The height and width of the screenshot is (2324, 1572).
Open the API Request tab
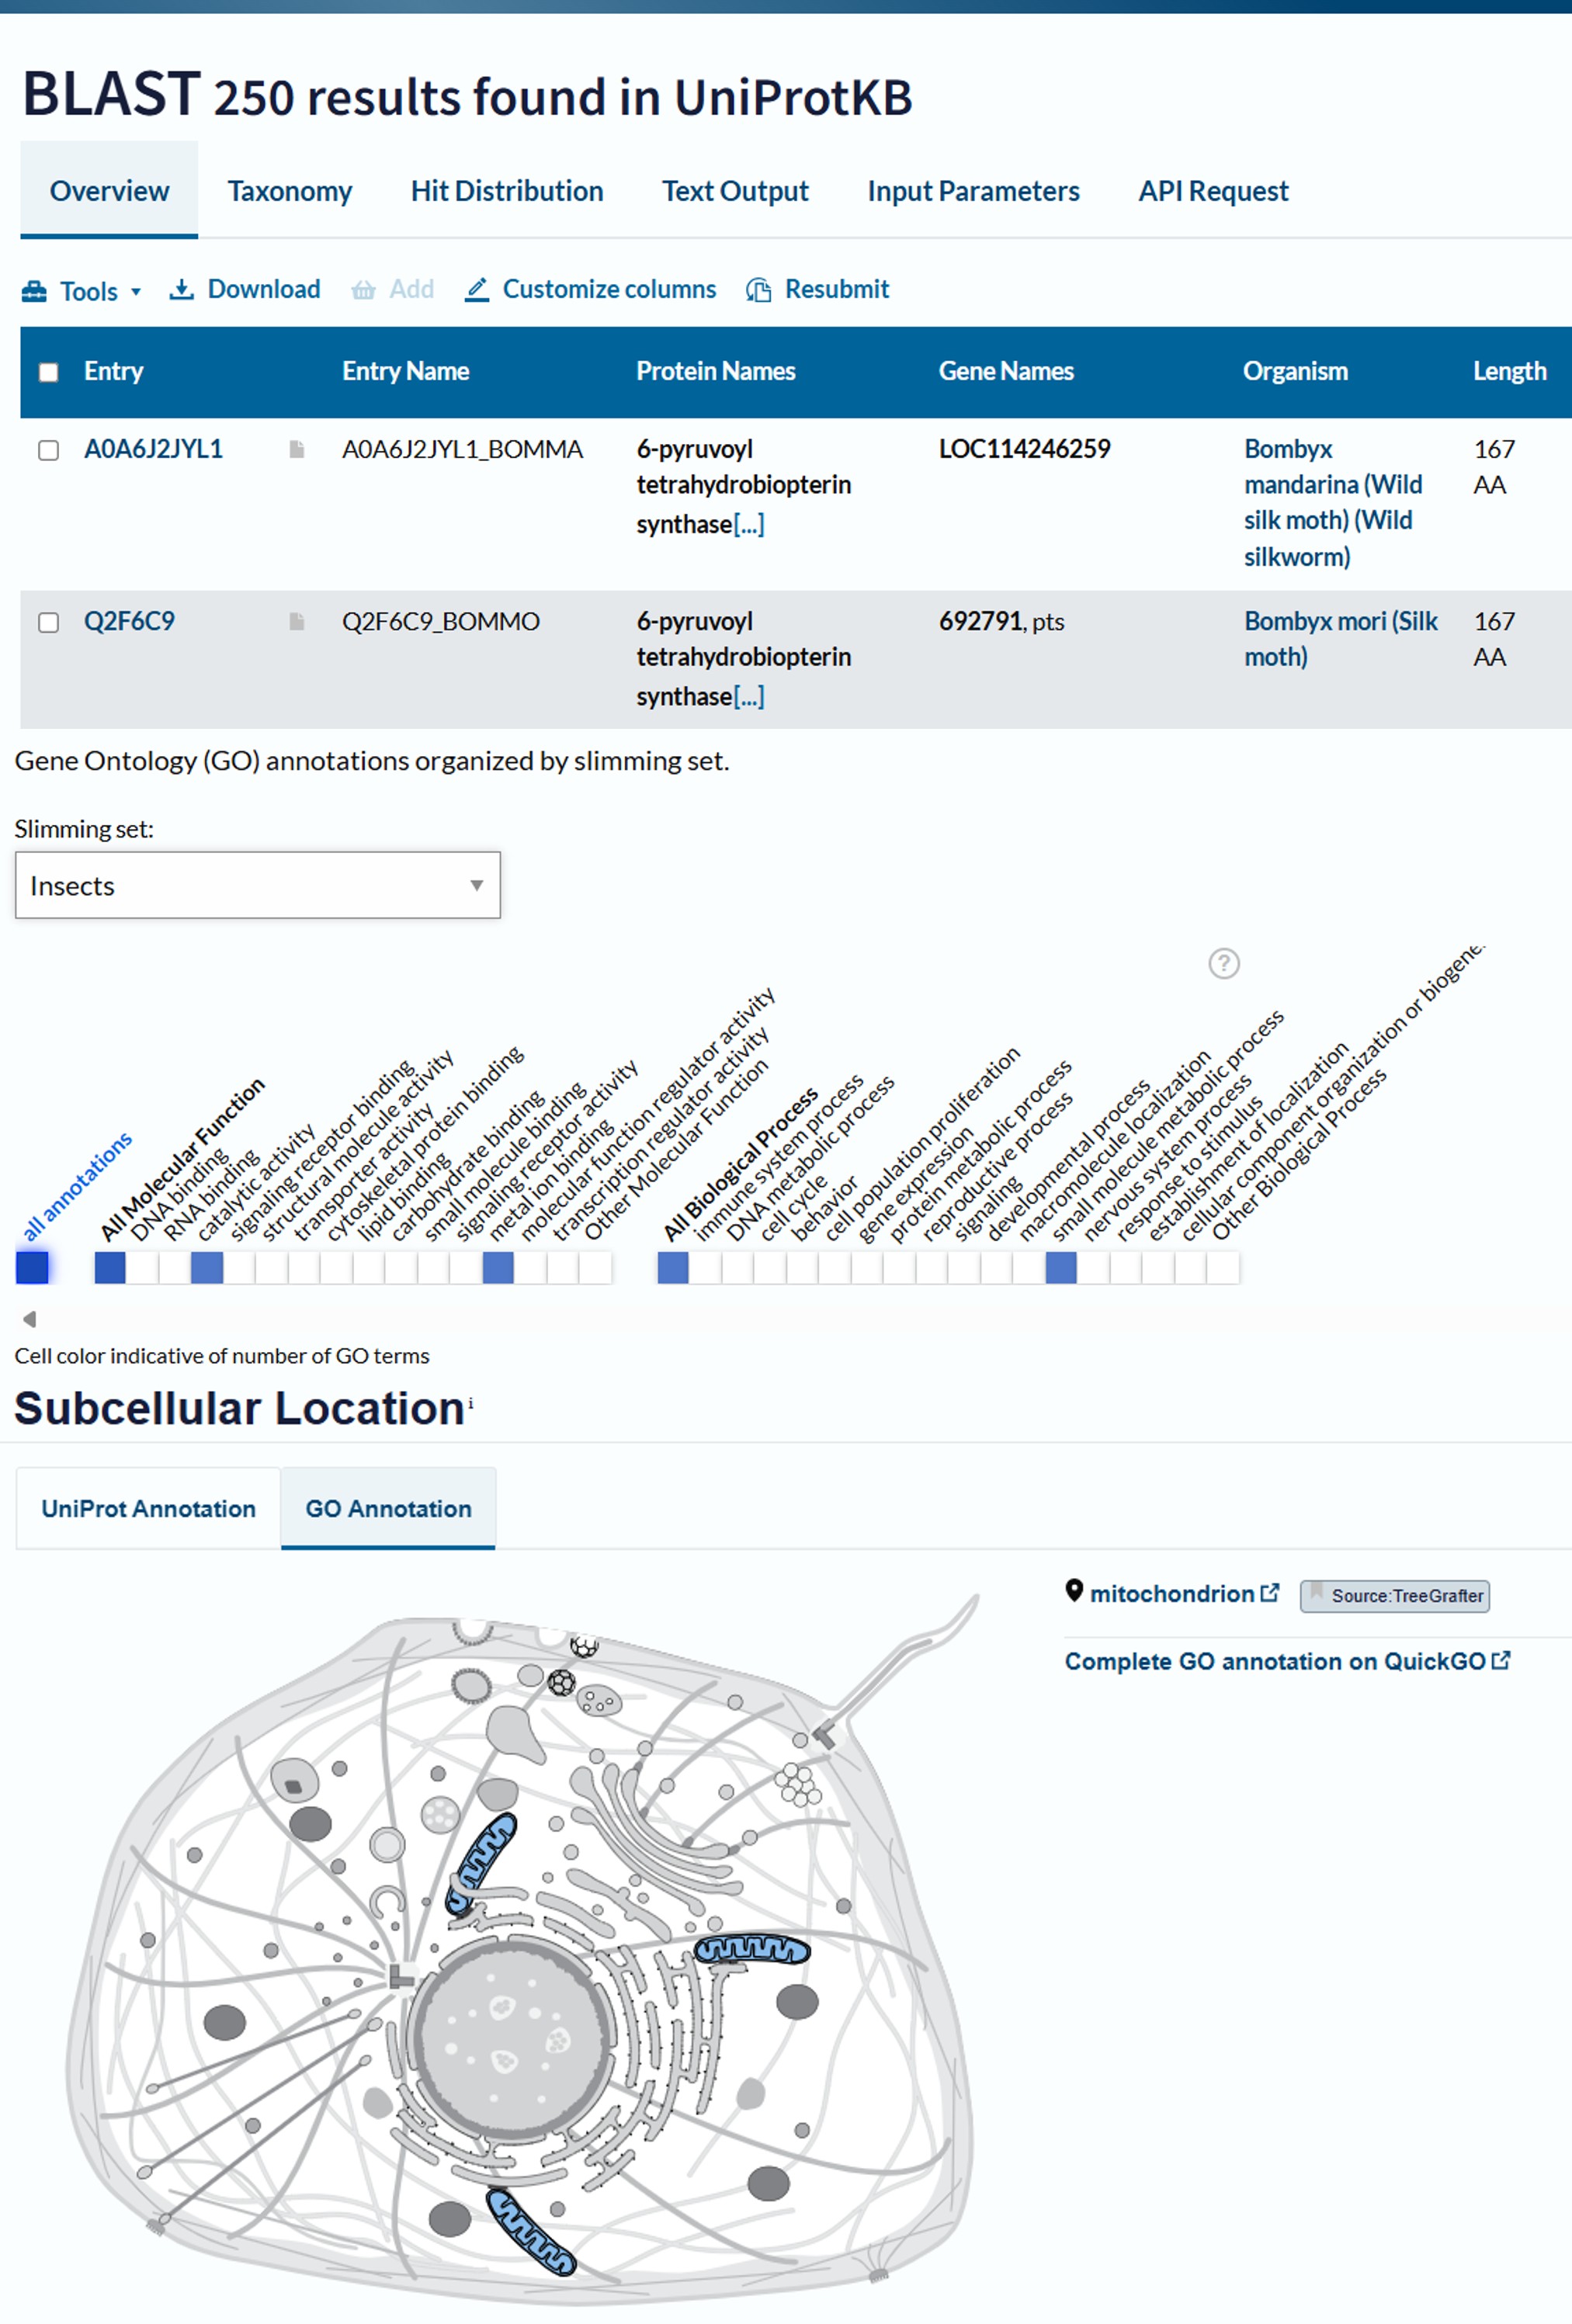click(x=1213, y=191)
